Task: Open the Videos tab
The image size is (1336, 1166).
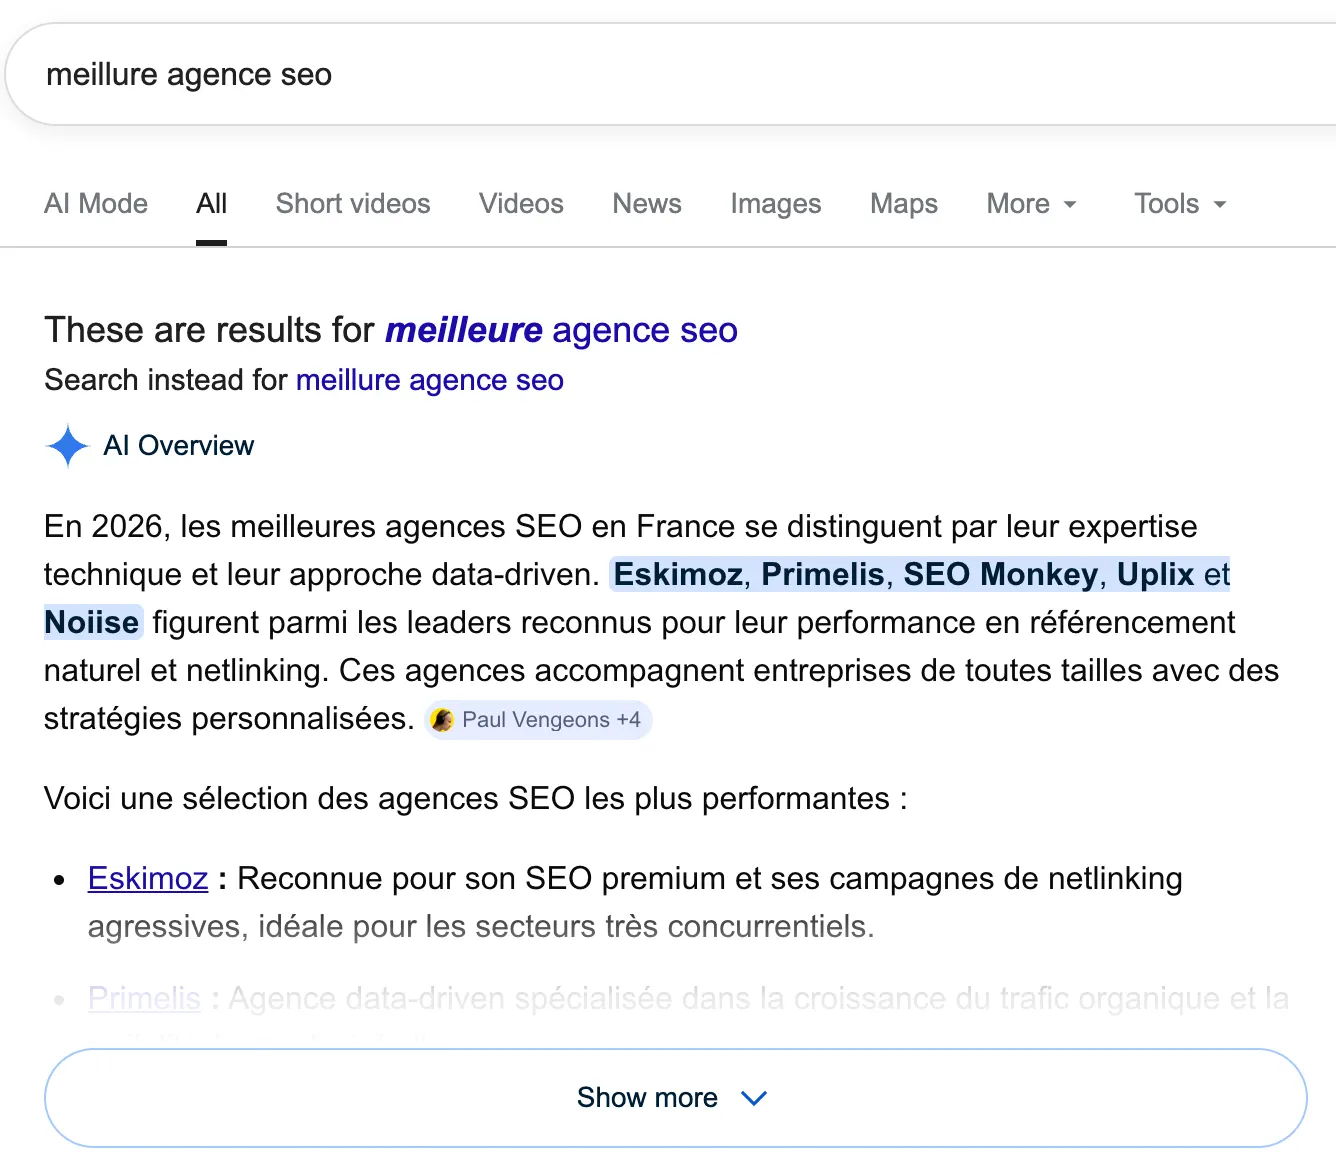Action: 521,204
